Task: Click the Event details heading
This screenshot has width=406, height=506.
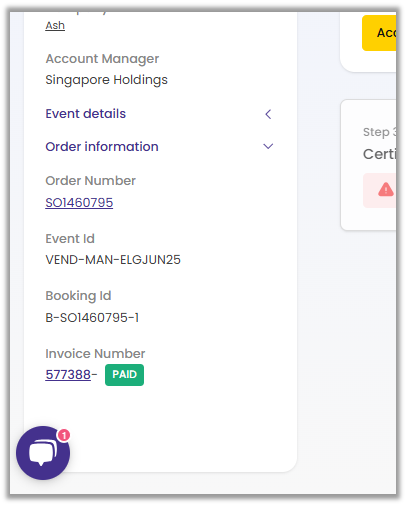Action: pos(86,114)
